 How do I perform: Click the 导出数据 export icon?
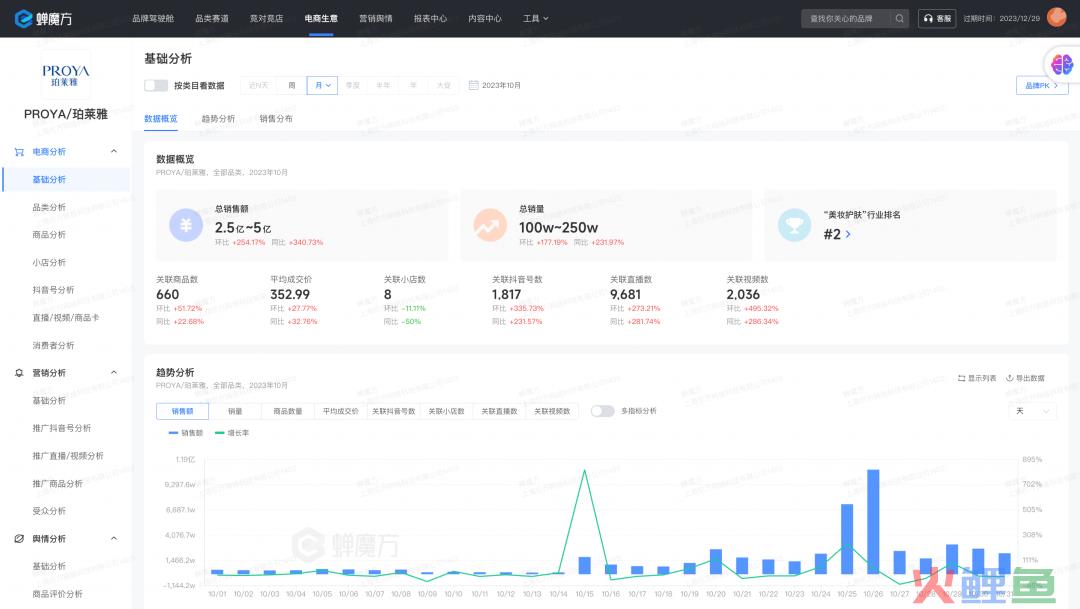[x=1010, y=378]
